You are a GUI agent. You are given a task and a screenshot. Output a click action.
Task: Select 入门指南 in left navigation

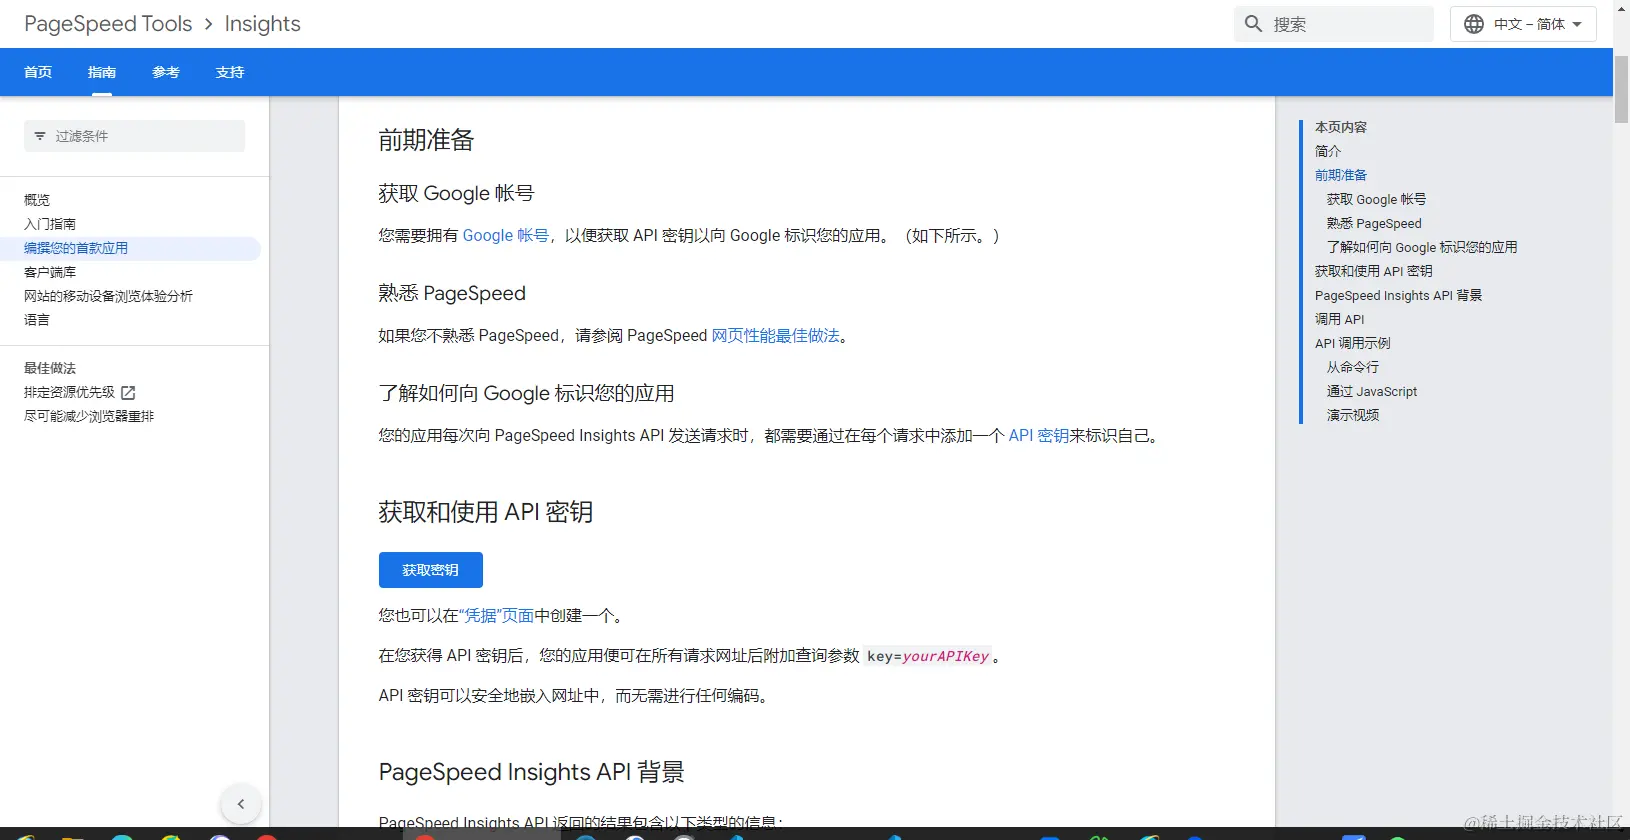(x=50, y=224)
